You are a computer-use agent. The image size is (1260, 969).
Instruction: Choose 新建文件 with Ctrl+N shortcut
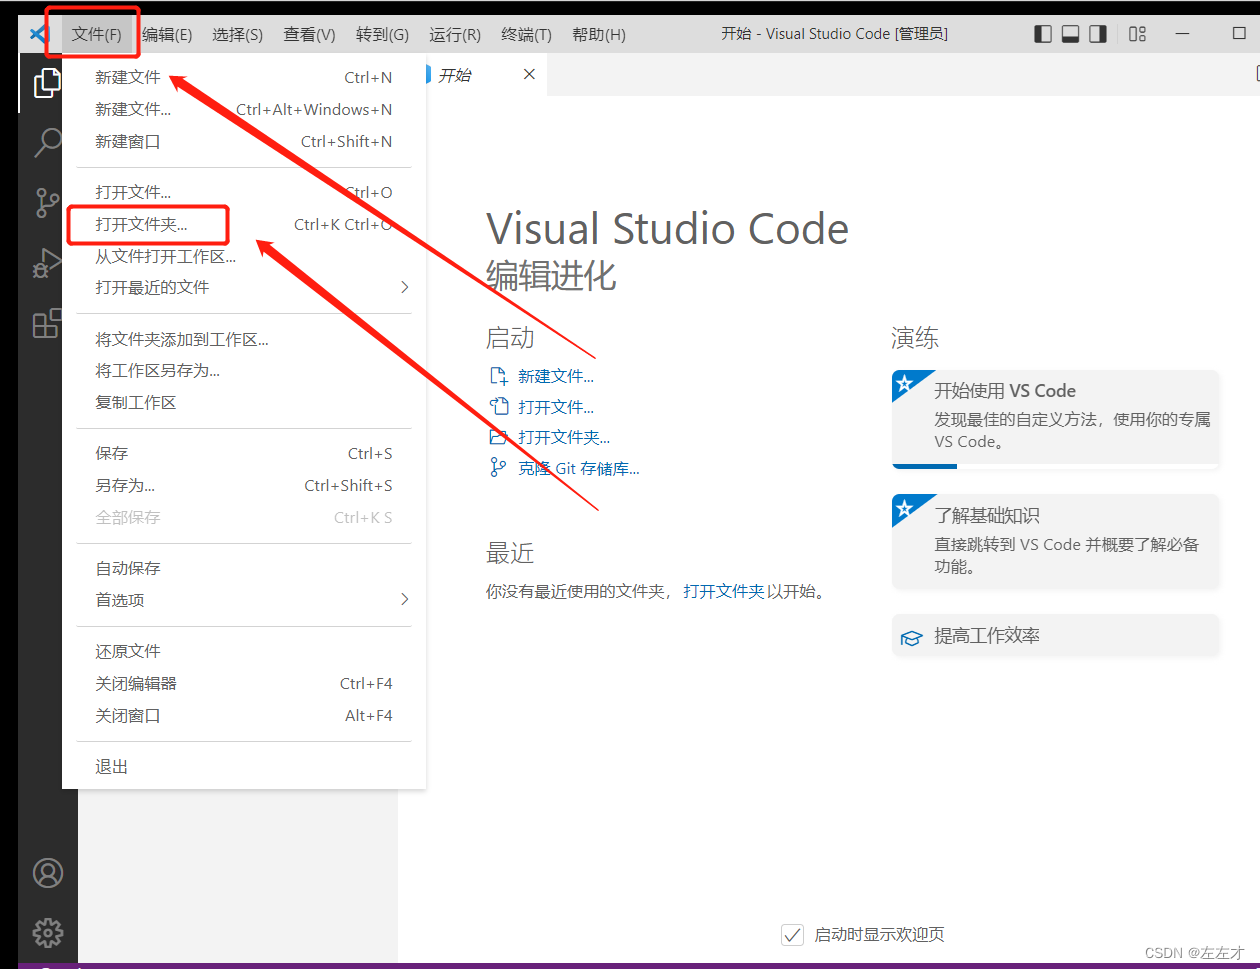(x=244, y=77)
